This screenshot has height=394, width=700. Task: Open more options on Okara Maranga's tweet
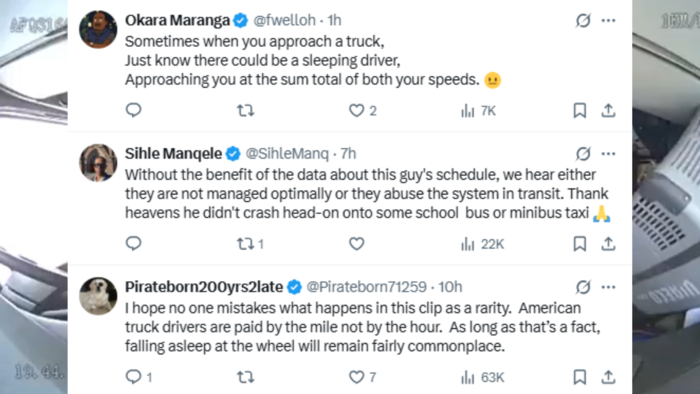[x=608, y=21]
